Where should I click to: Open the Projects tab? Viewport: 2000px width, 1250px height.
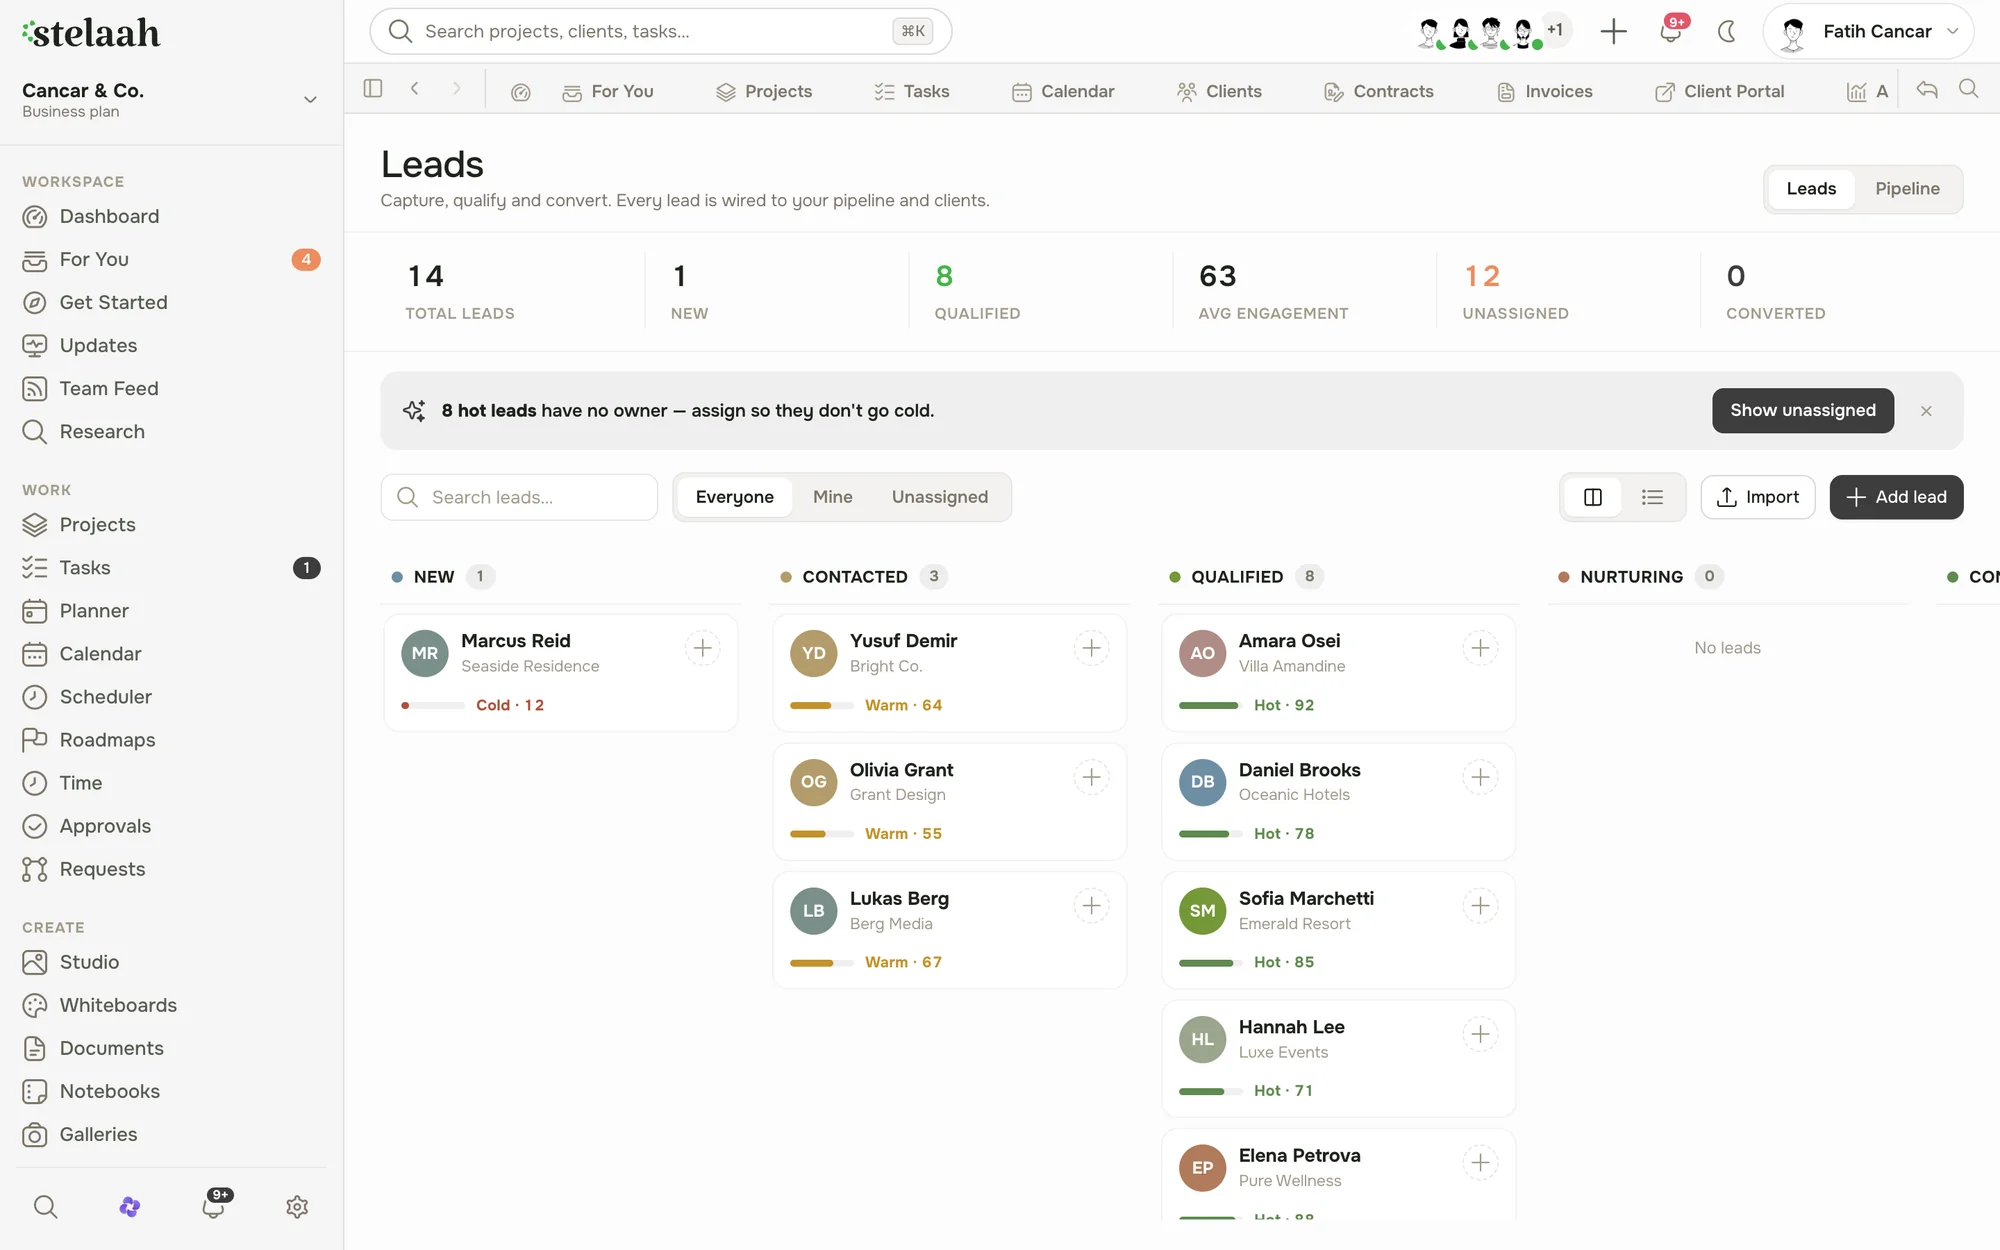click(764, 91)
